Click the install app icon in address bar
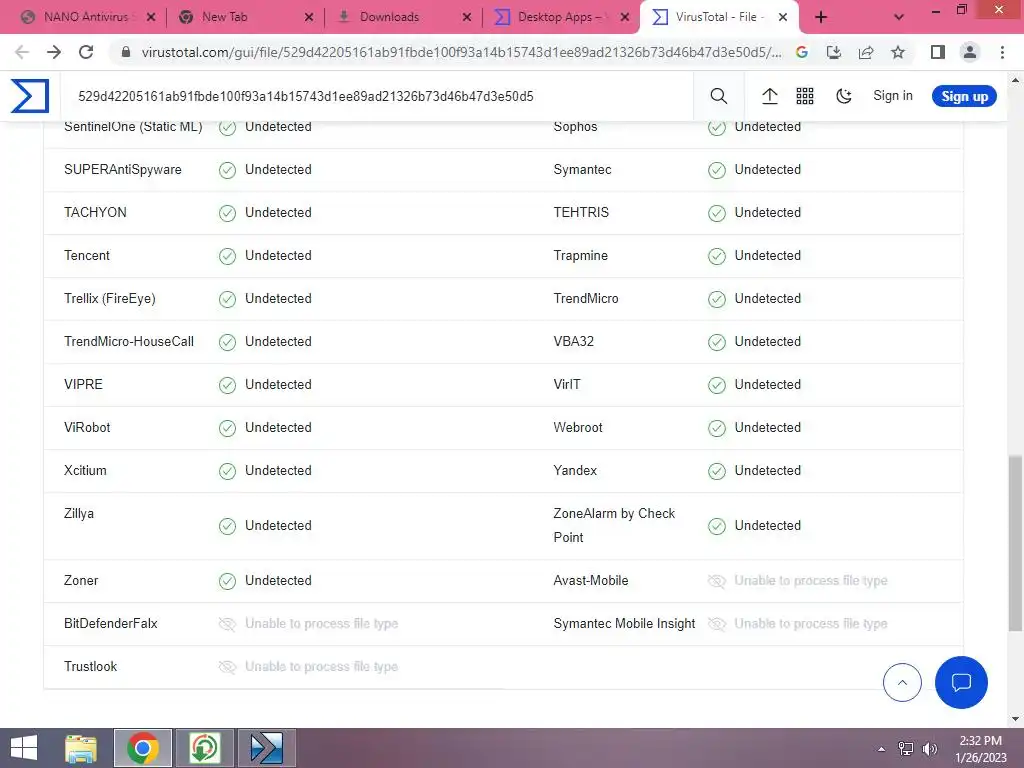 833,52
